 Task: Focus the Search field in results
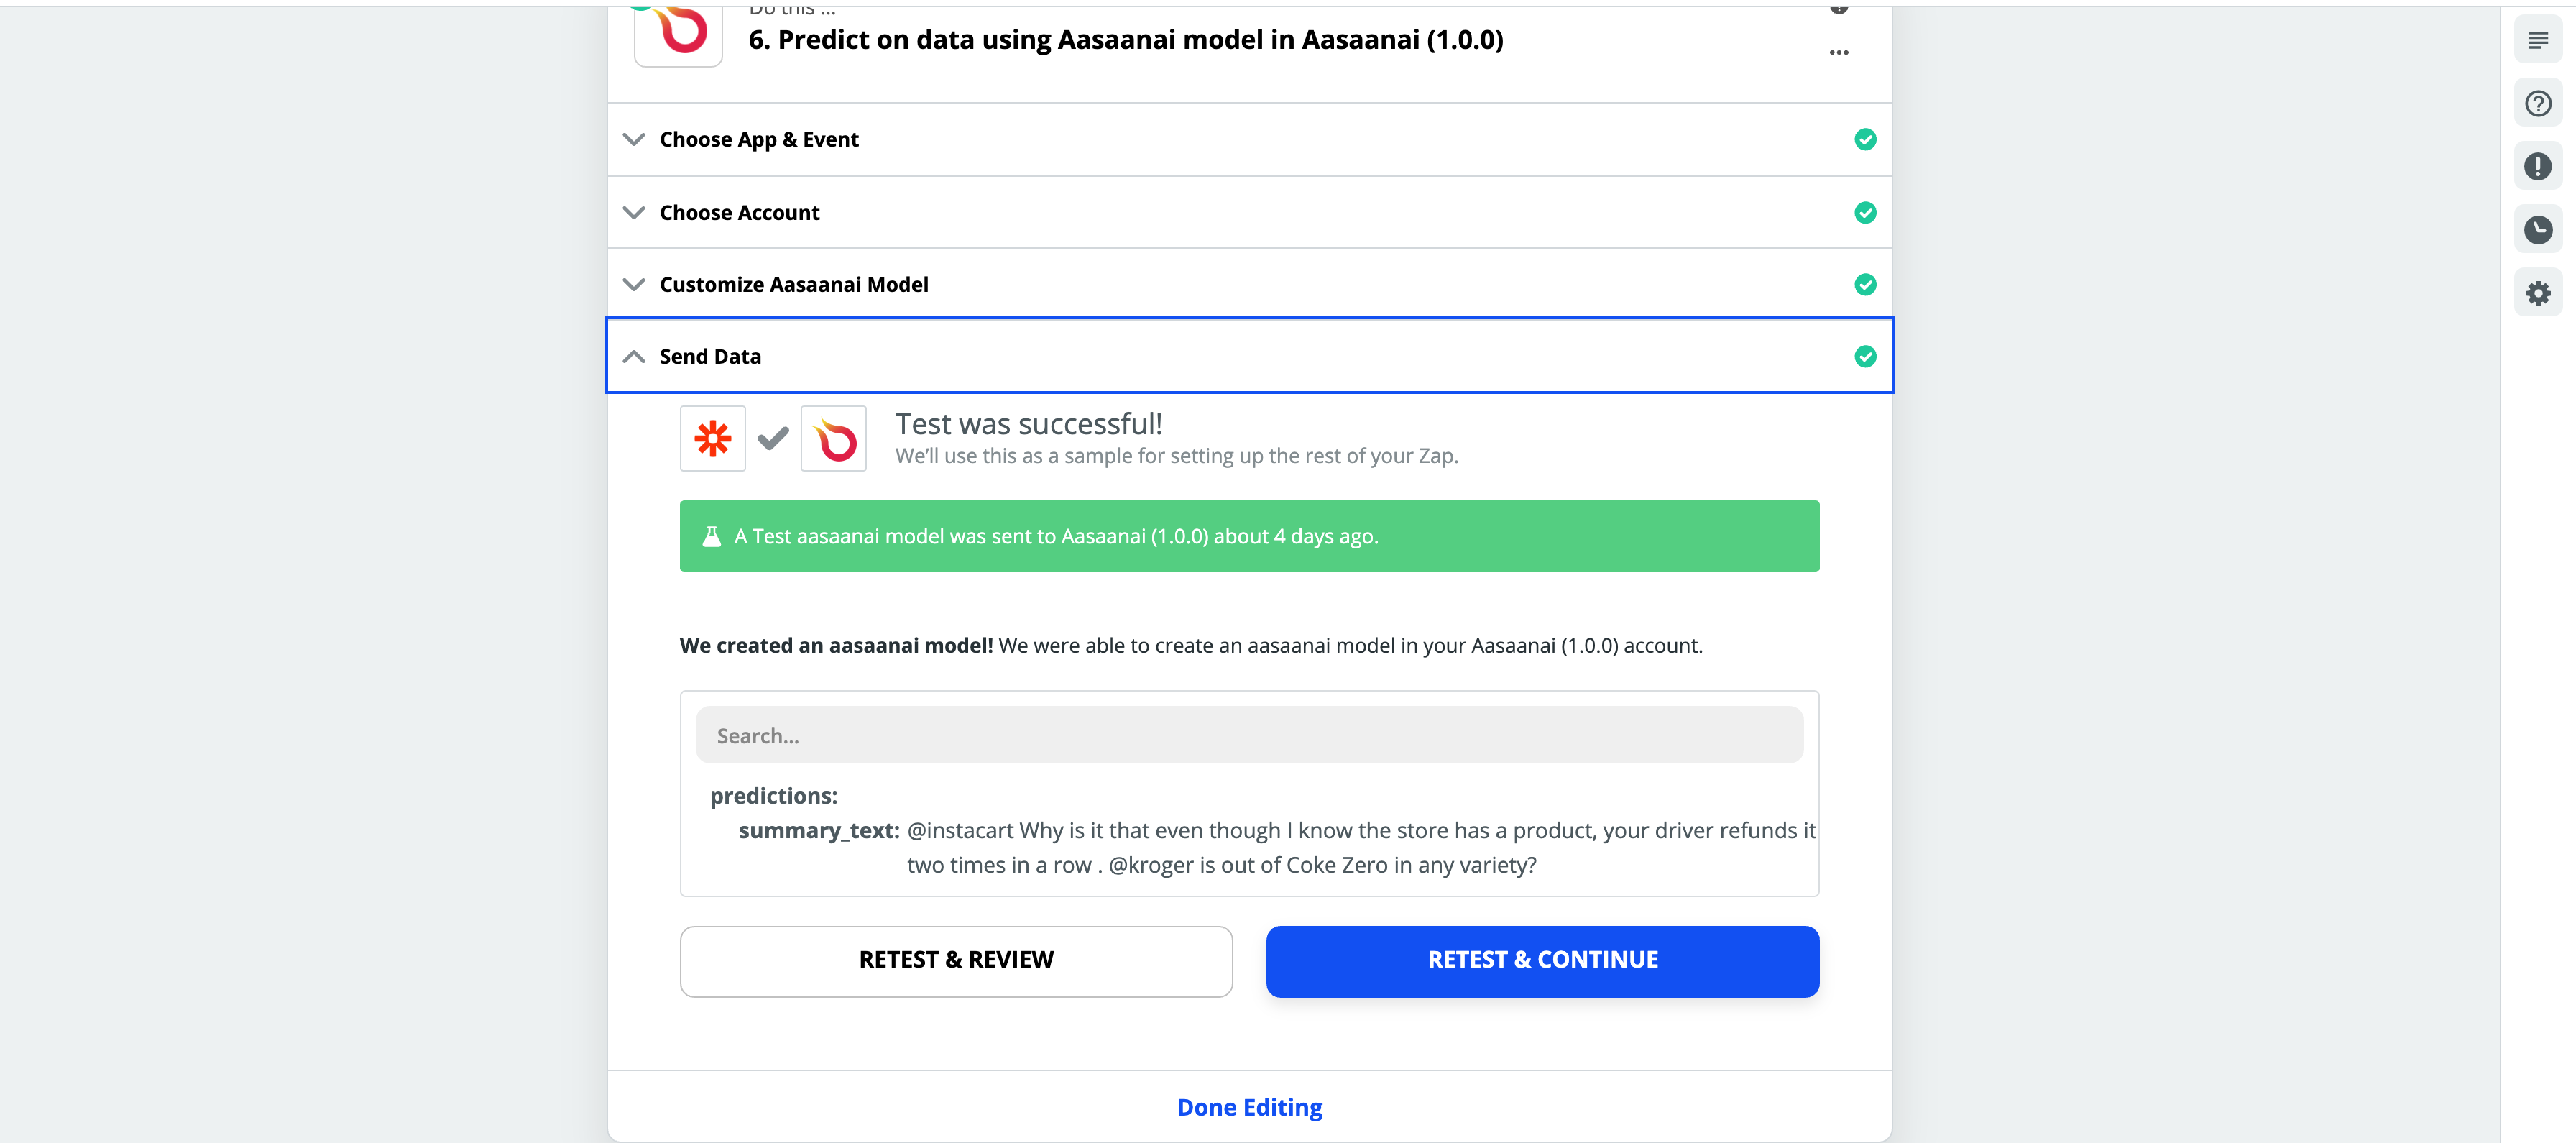[1249, 735]
